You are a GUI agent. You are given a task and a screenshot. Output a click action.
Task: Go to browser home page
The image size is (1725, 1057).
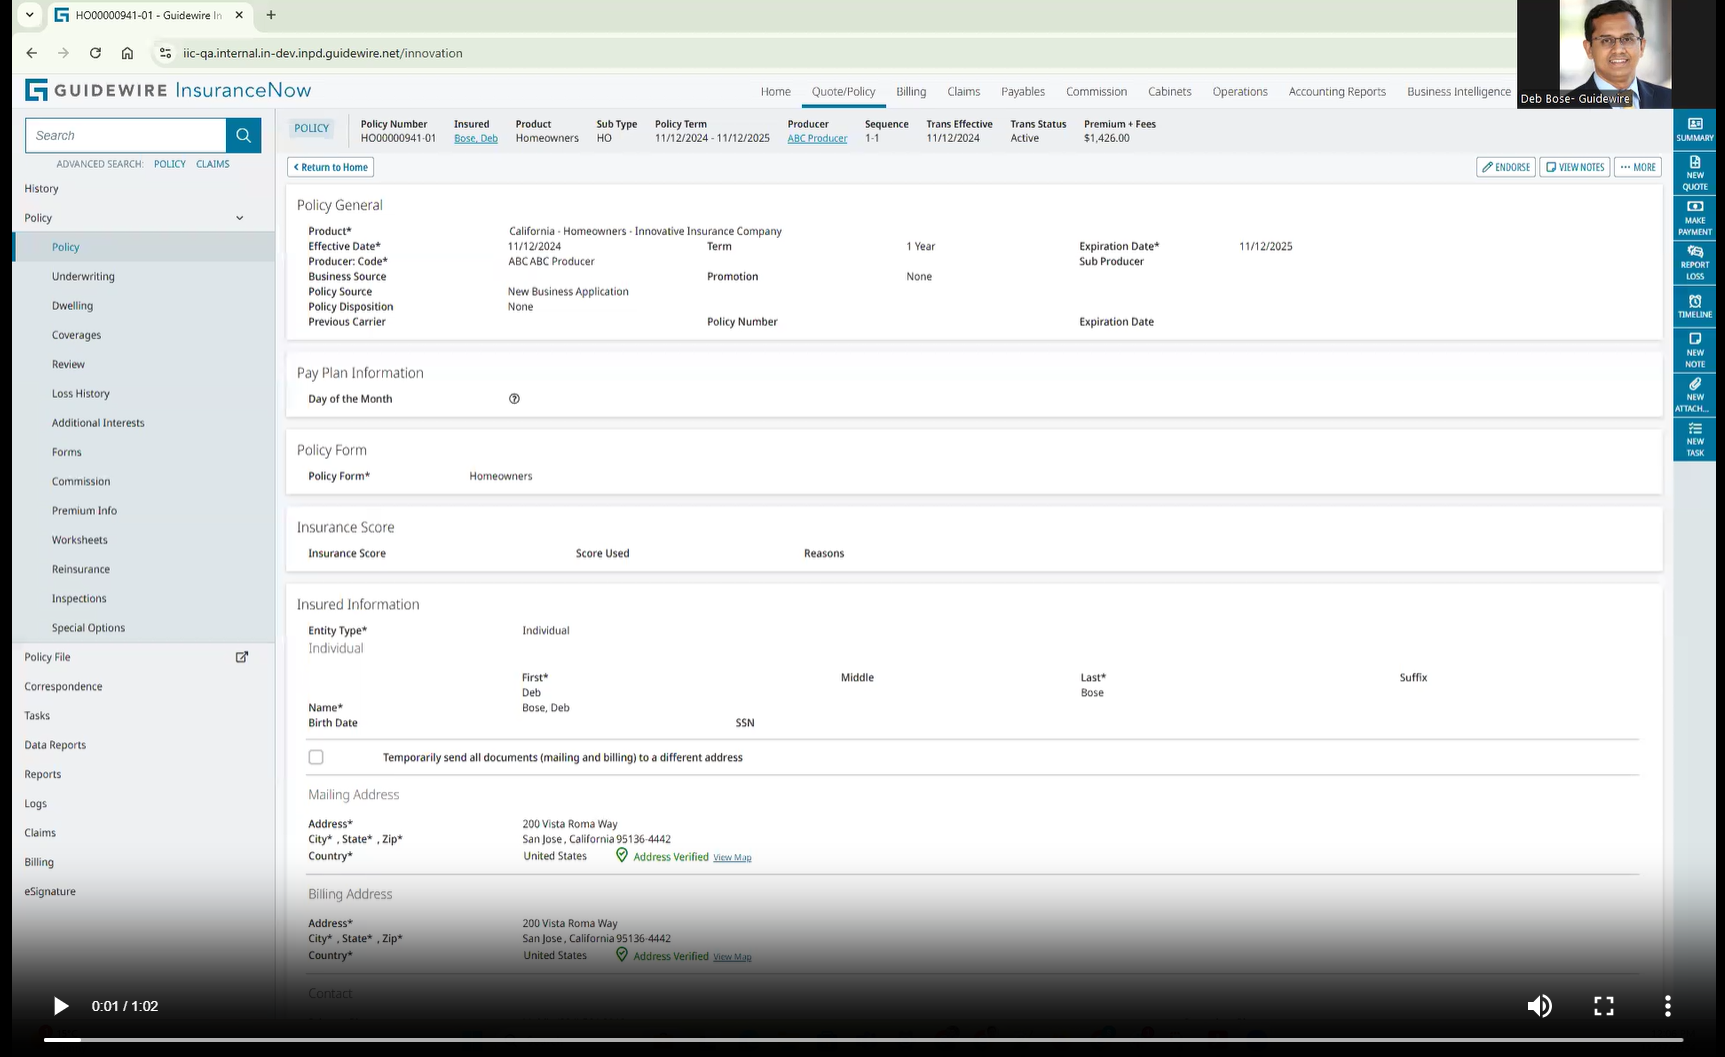(x=127, y=53)
